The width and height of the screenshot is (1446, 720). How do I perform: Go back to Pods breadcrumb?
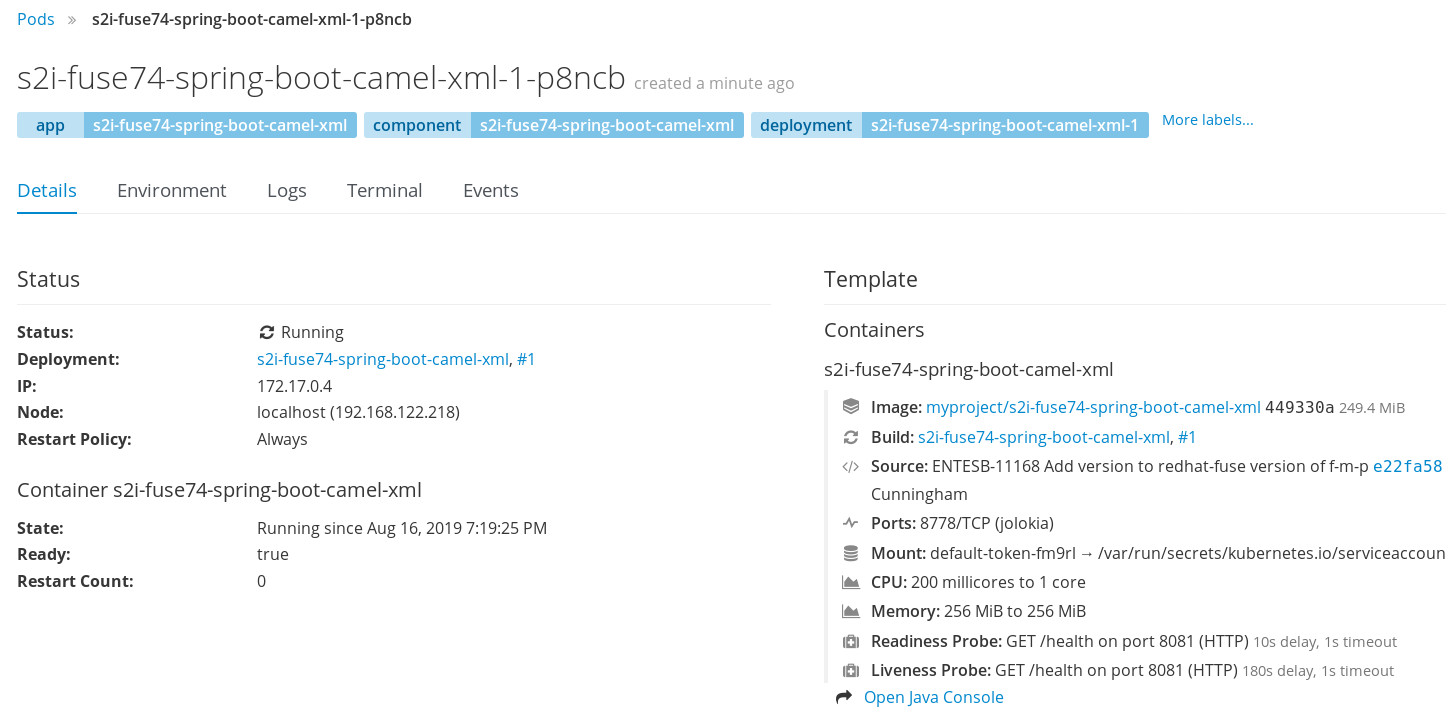pyautogui.click(x=36, y=20)
